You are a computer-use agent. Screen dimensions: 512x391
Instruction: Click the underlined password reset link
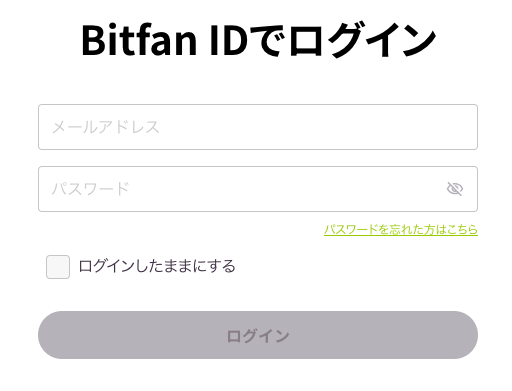[401, 230]
